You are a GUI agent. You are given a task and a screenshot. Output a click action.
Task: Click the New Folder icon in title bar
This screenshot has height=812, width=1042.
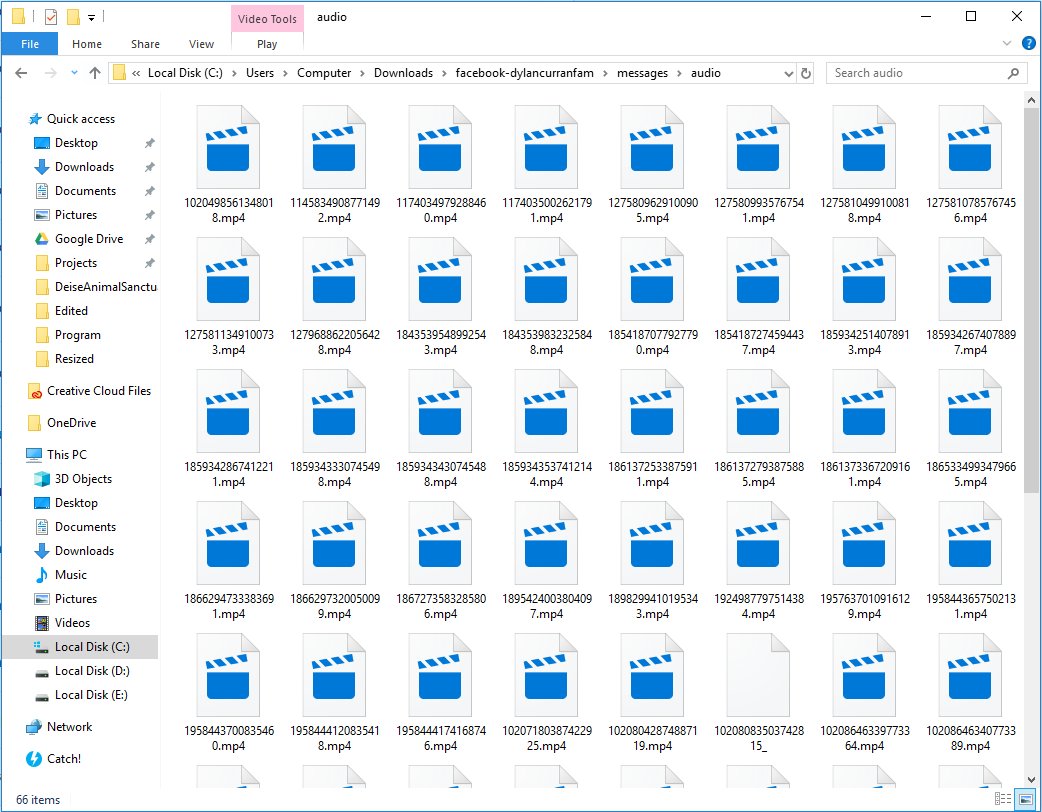[73, 17]
